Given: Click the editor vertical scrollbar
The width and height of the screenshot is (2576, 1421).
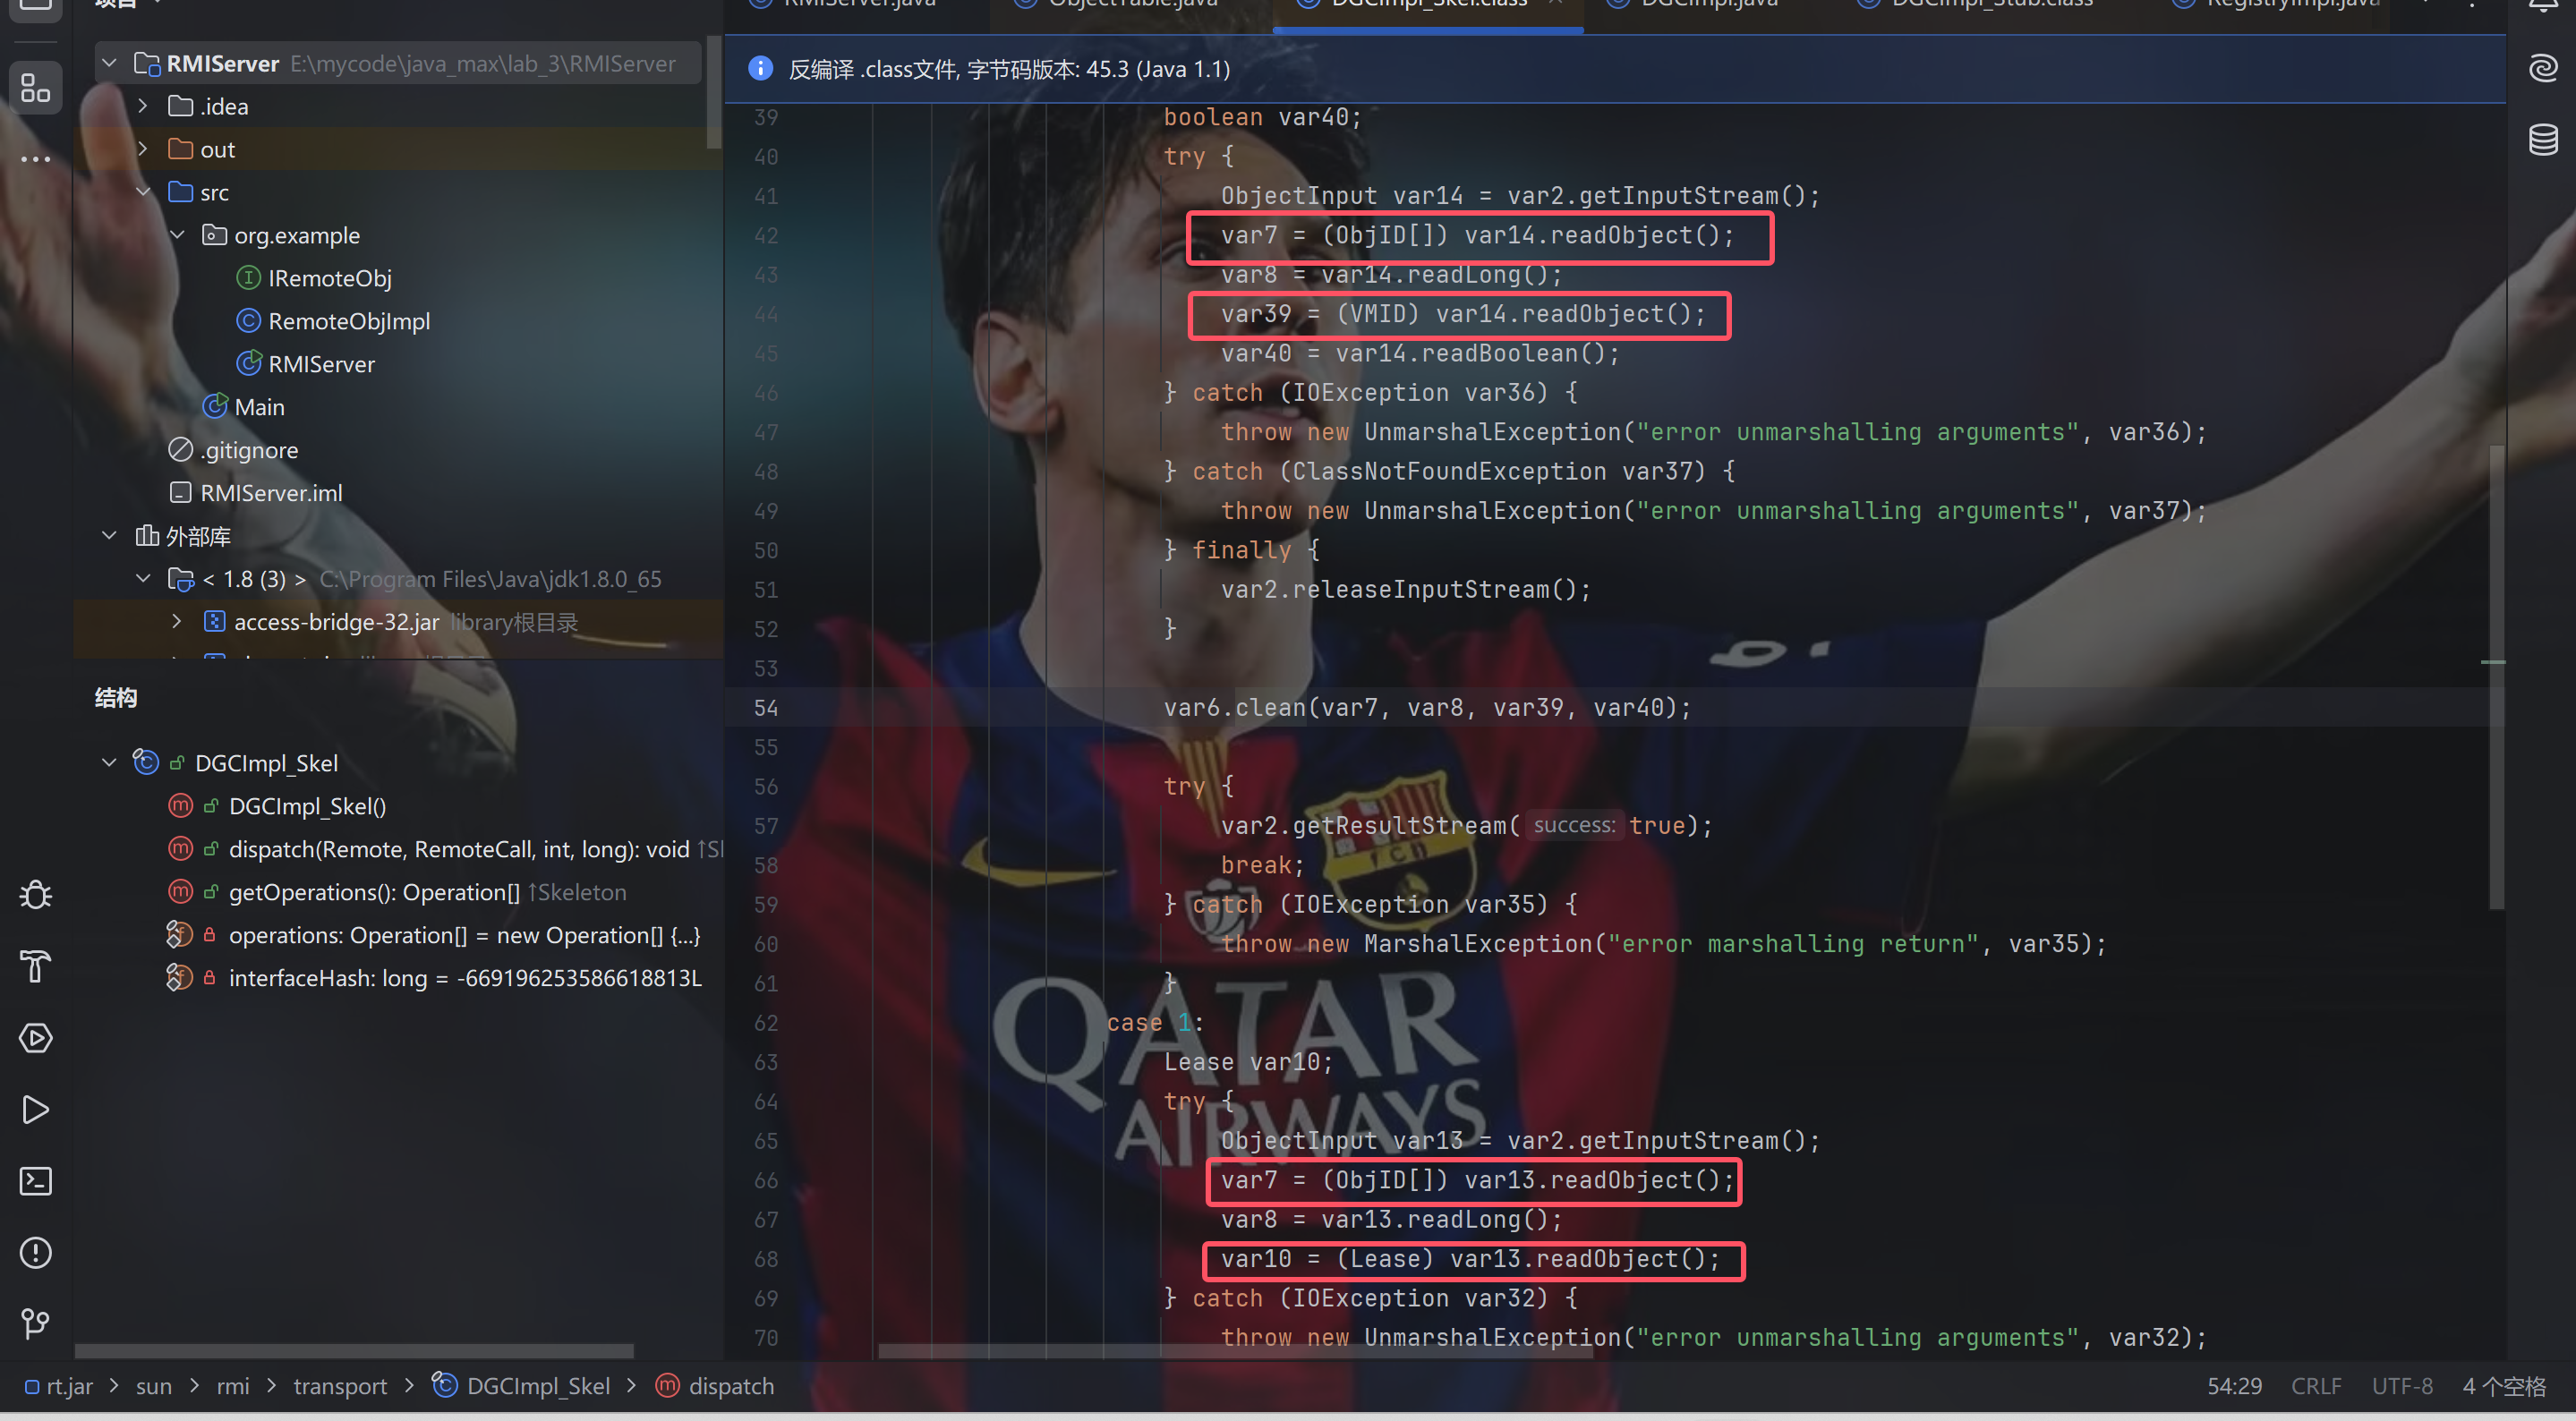Looking at the screenshot, I should tap(2496, 677).
